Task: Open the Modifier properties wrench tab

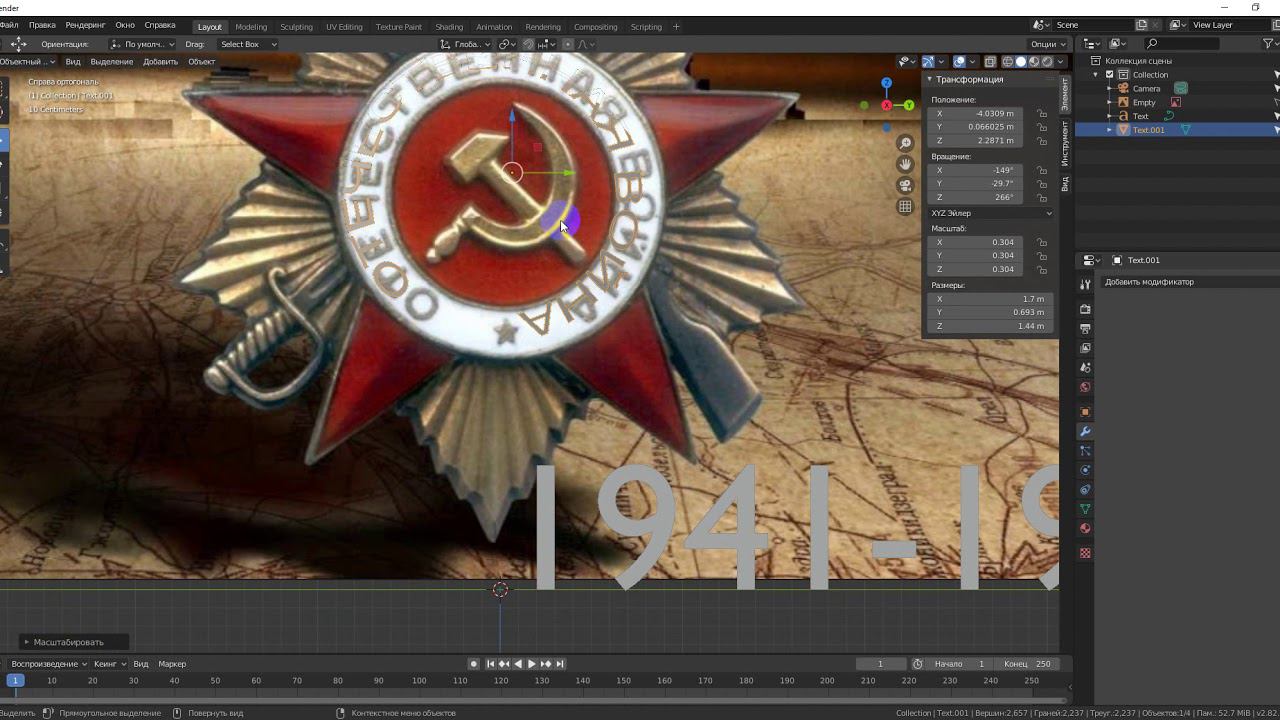Action: (x=1085, y=431)
